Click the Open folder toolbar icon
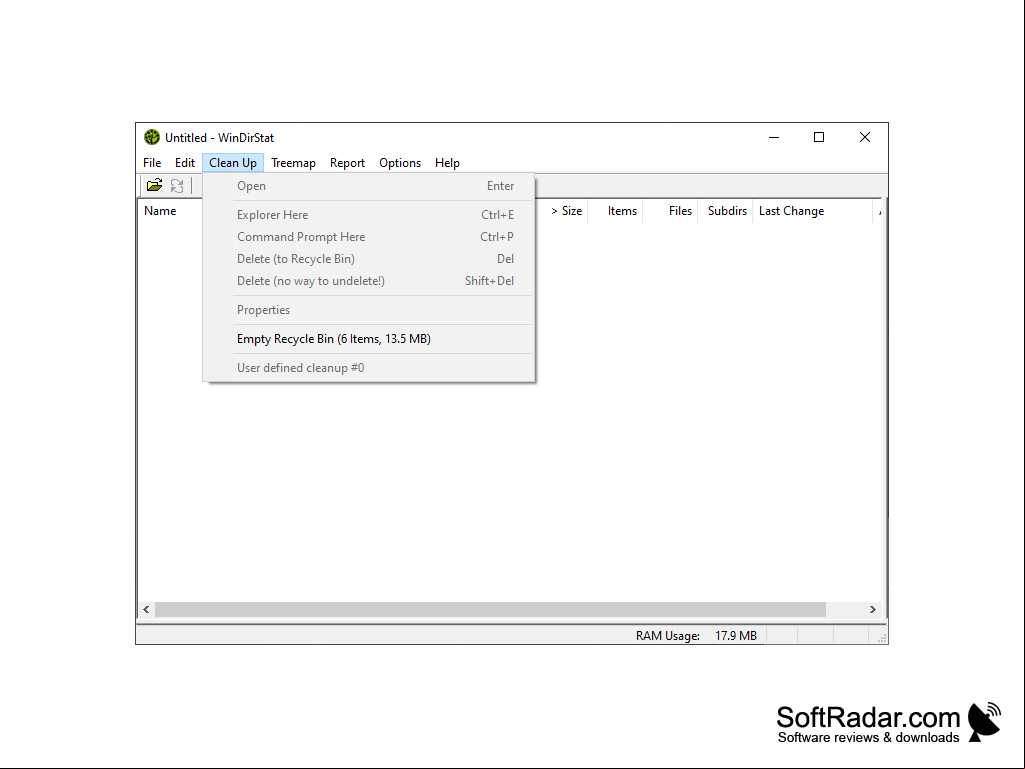 click(x=154, y=186)
